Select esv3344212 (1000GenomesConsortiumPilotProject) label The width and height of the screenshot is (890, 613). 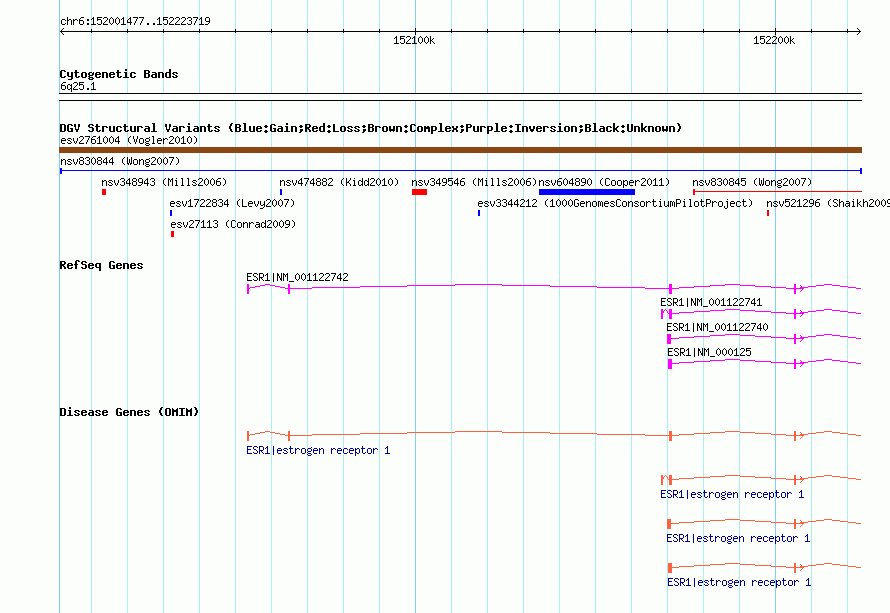click(615, 203)
